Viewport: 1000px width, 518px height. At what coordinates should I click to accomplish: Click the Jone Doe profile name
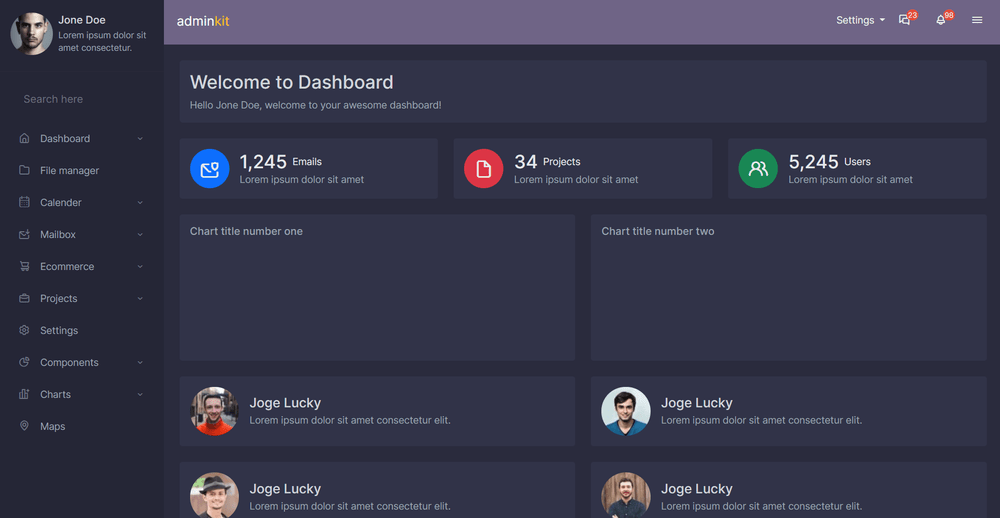pyautogui.click(x=82, y=20)
